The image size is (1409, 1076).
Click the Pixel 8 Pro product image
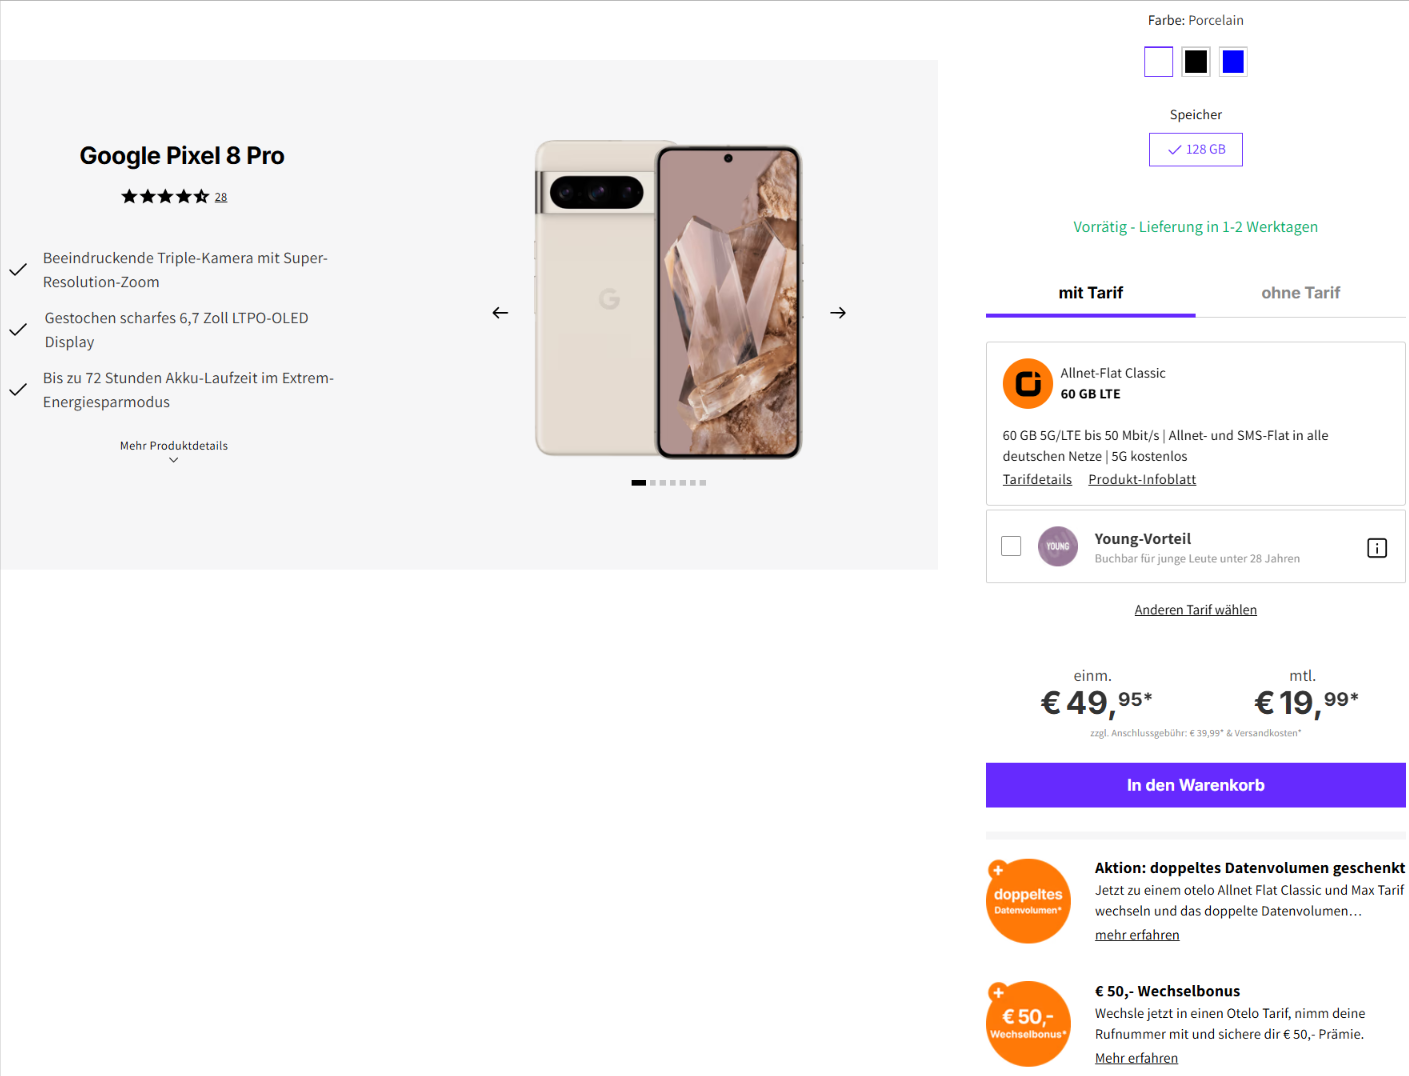coord(668,300)
